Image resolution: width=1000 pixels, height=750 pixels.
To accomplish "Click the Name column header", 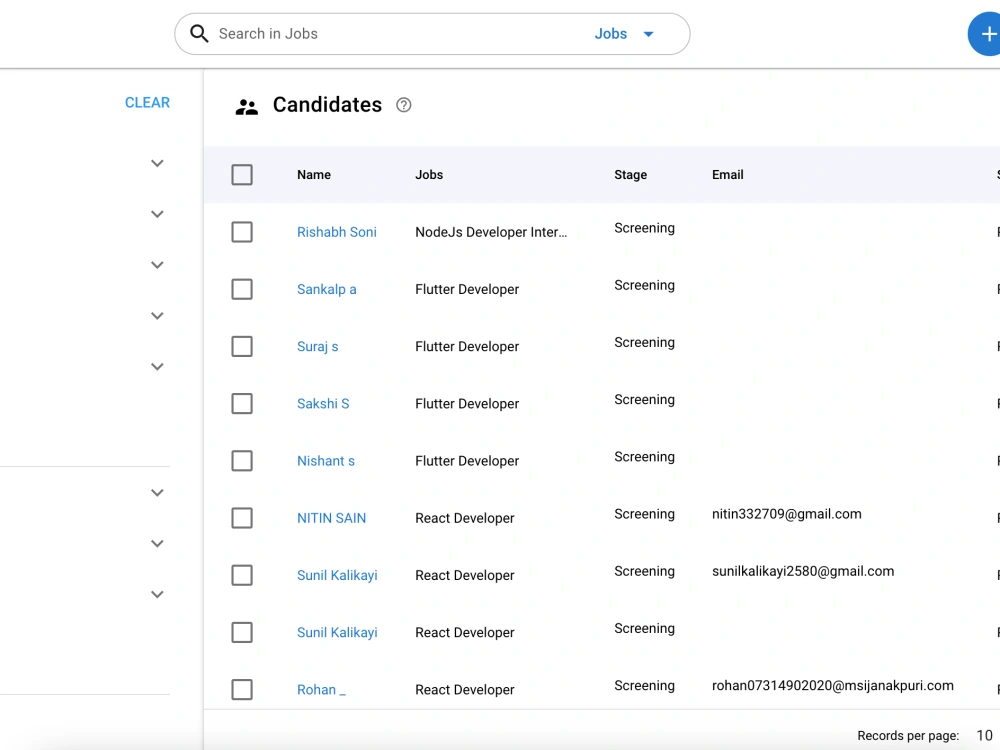I will point(313,174).
